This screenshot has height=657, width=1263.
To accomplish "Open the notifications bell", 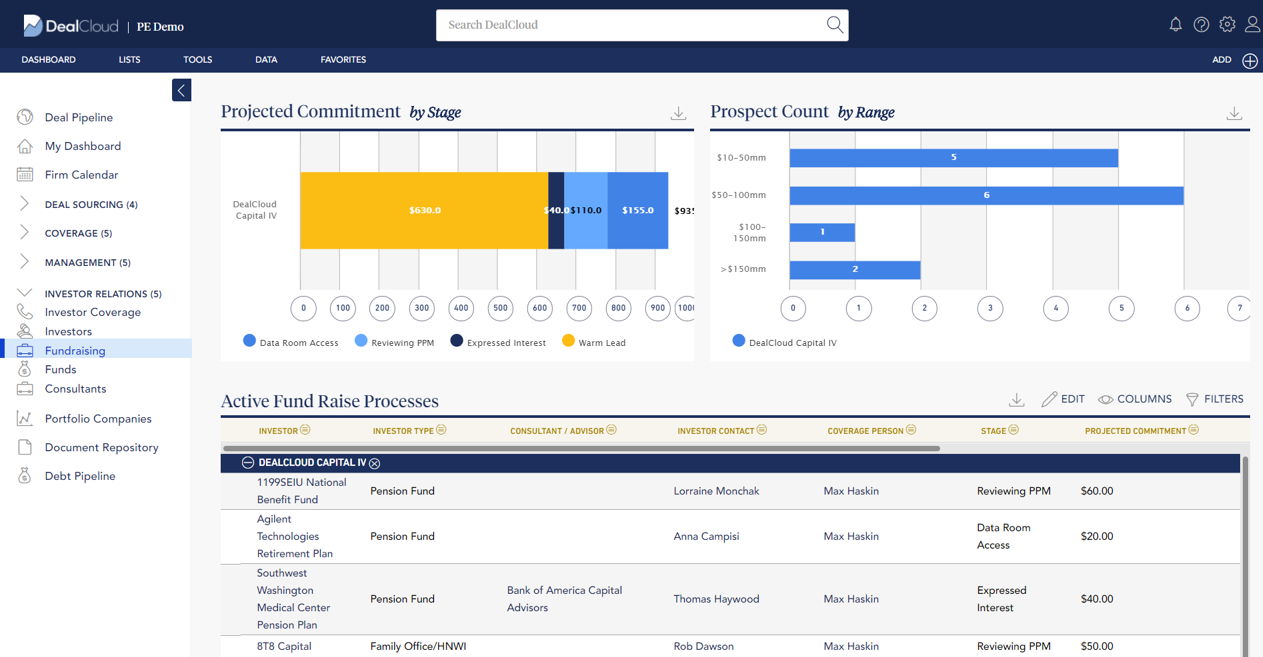I will point(1175,25).
